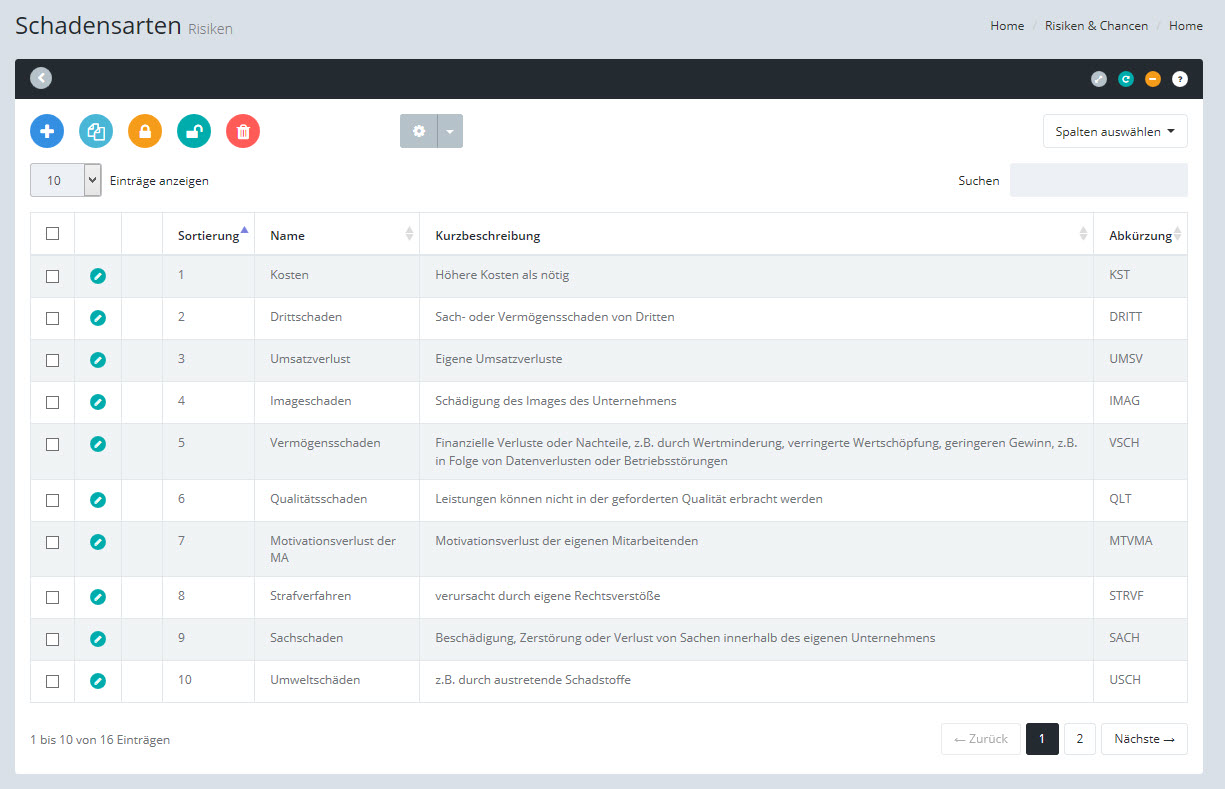
Task: Open the entries-per-page dropdown showing 10
Action: (66, 181)
